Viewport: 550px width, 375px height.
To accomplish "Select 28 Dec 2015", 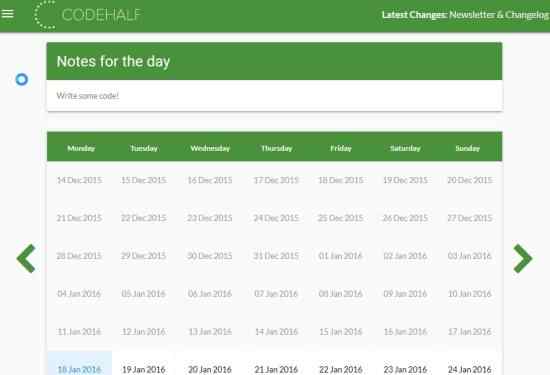I will [79, 256].
